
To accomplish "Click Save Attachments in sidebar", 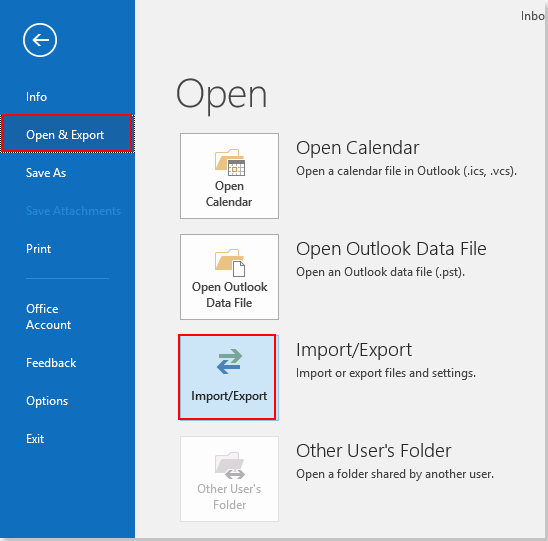I will click(73, 211).
